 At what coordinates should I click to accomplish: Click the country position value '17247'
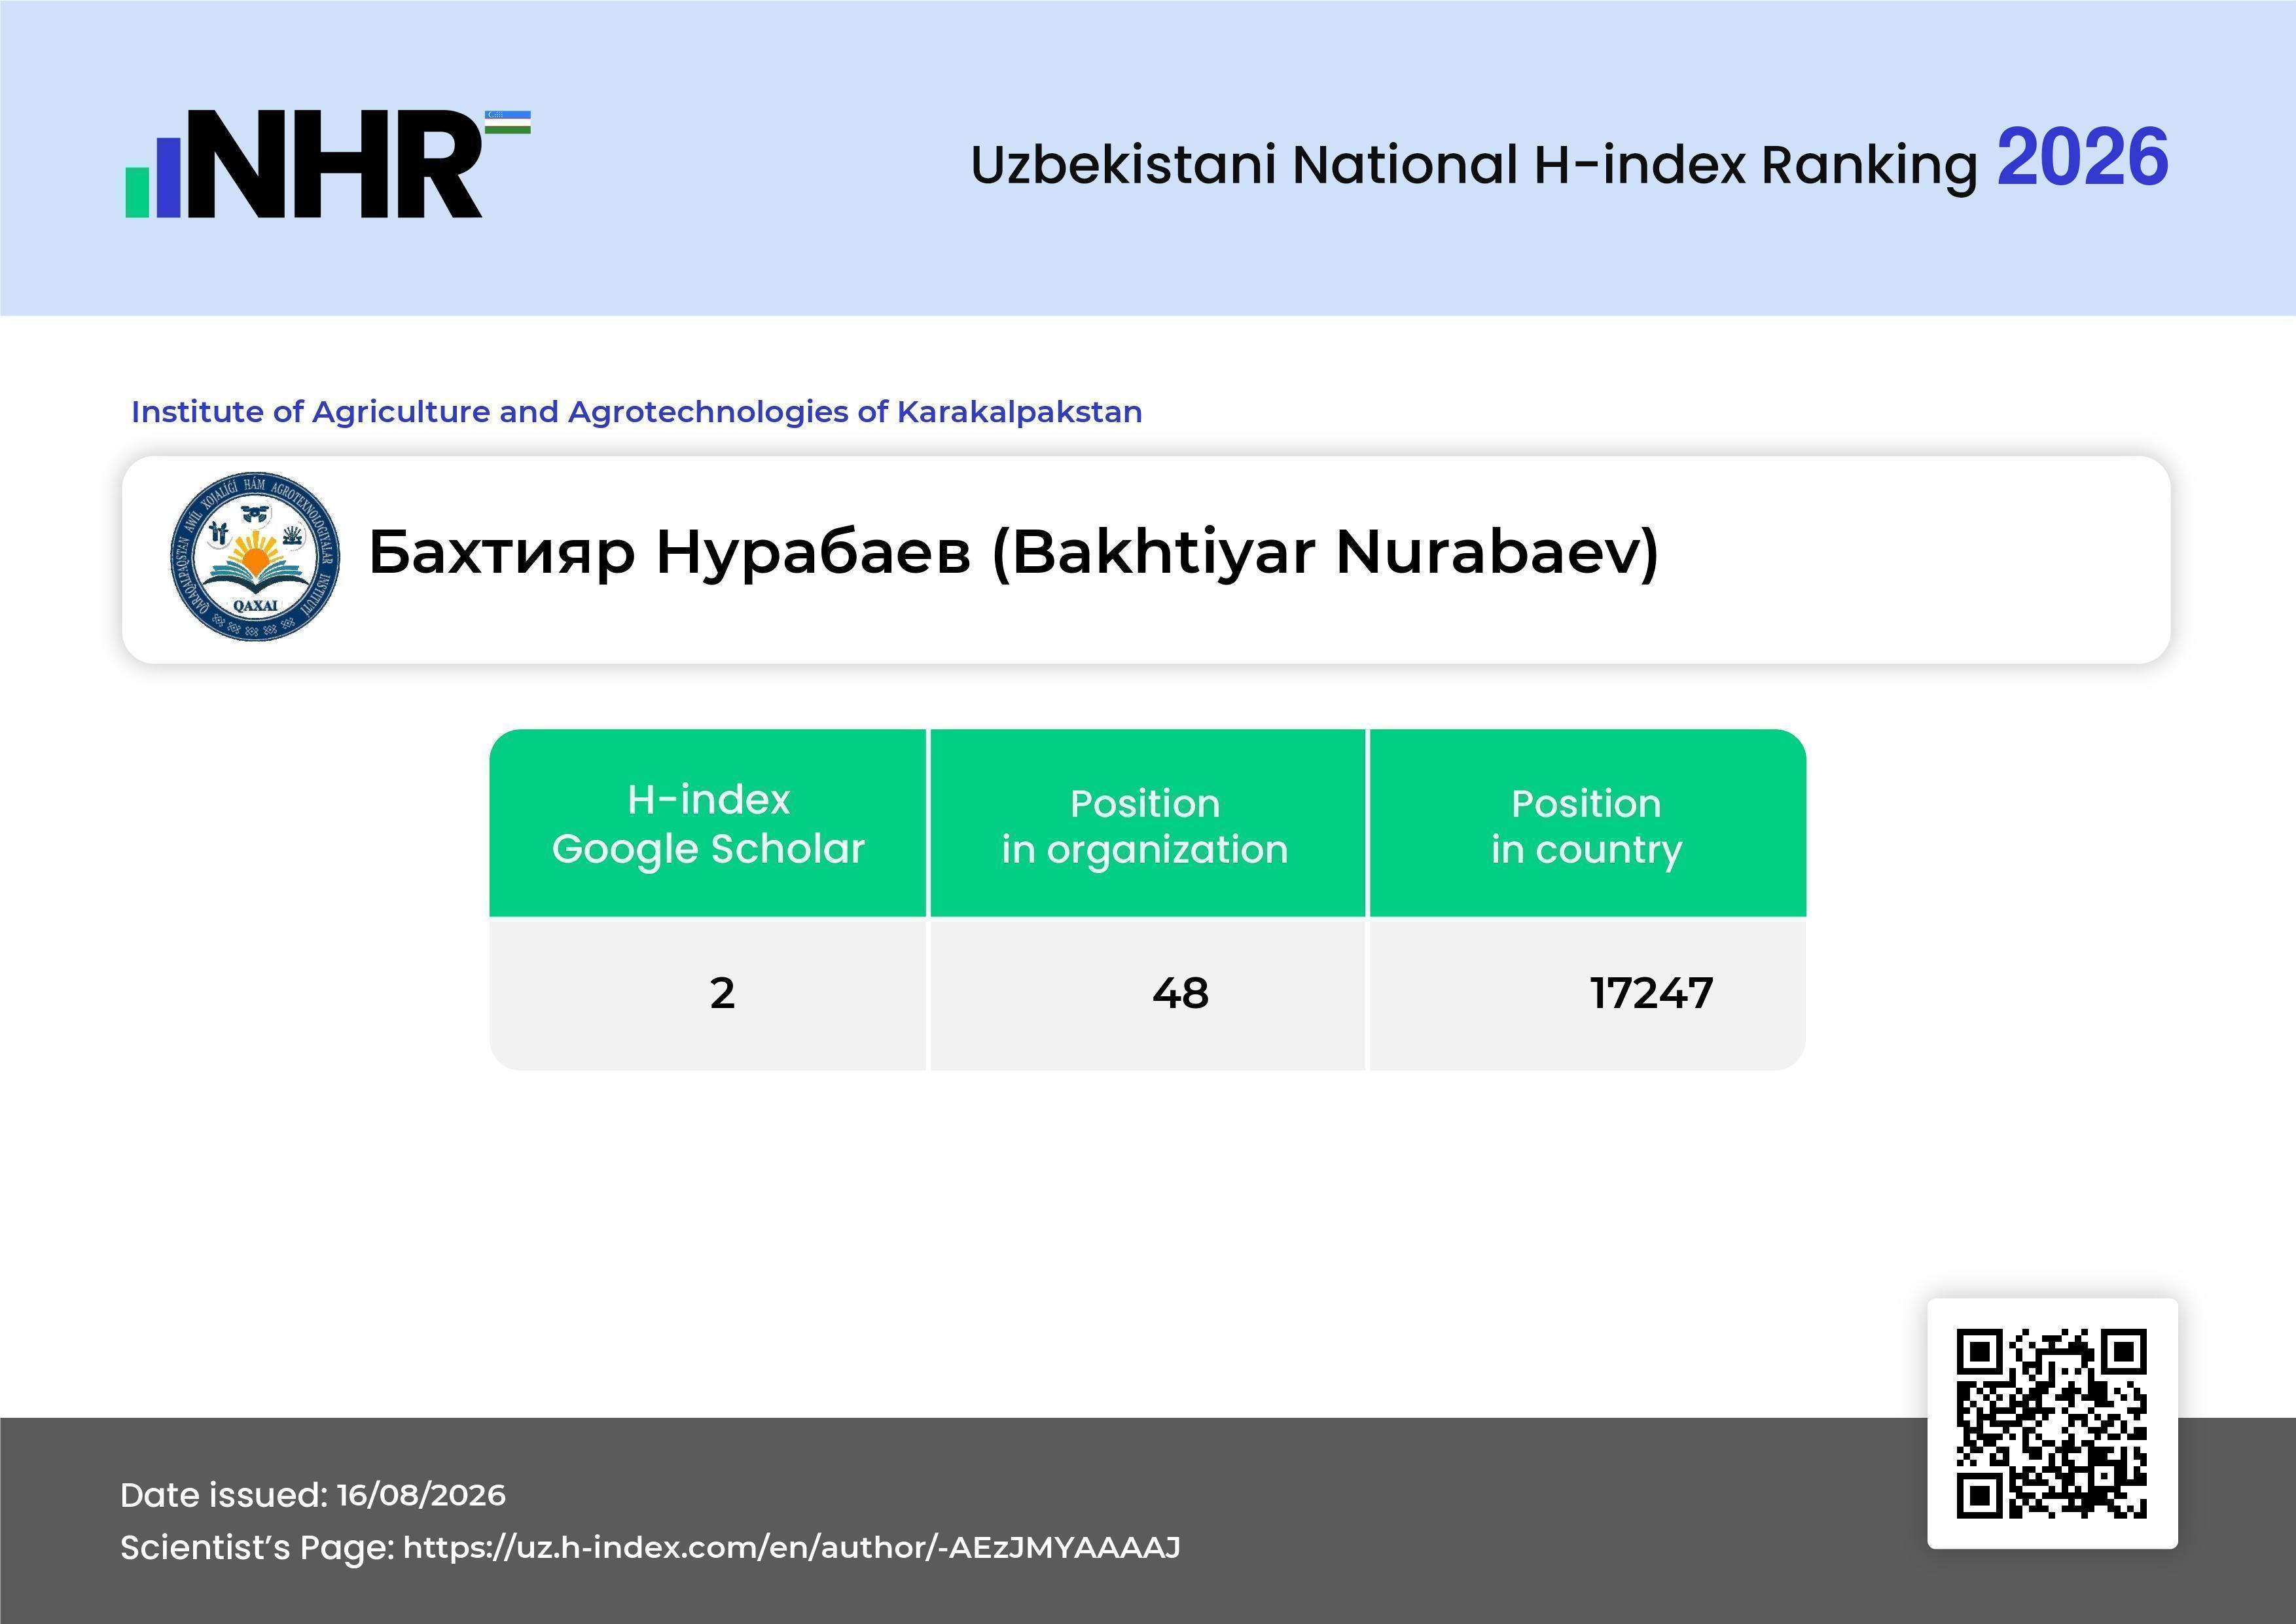pos(1651,993)
